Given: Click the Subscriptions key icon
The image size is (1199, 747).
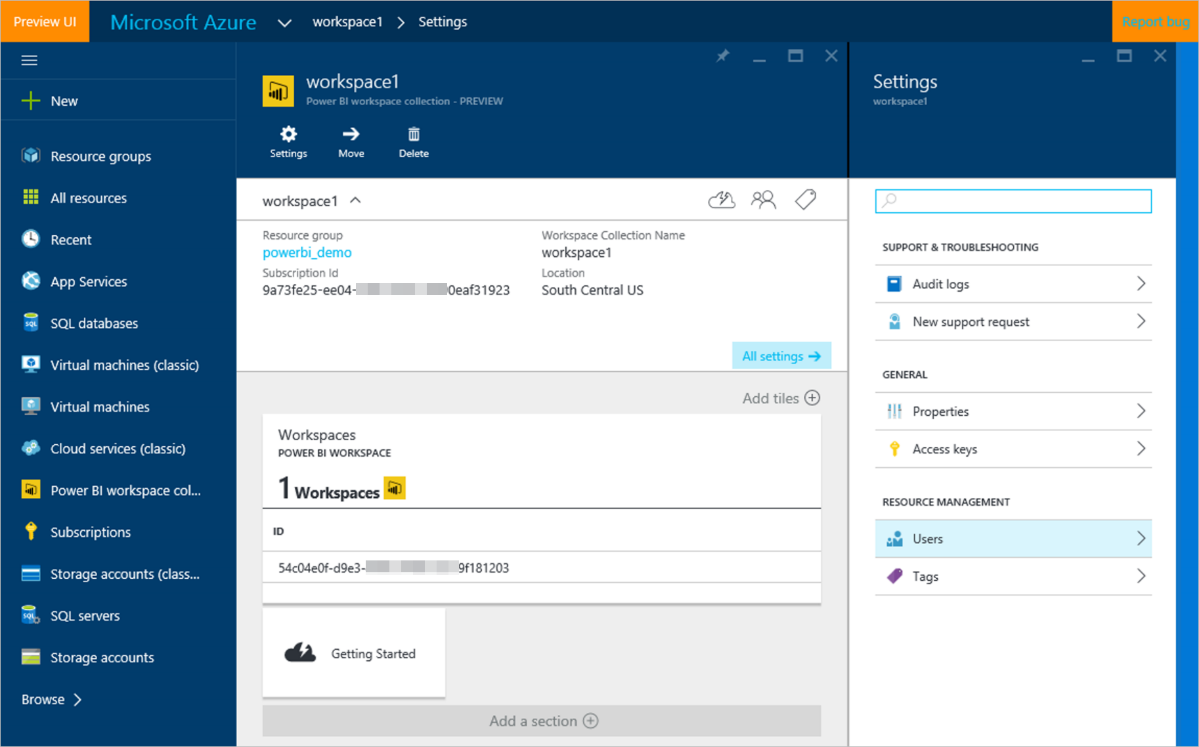Looking at the screenshot, I should point(31,531).
